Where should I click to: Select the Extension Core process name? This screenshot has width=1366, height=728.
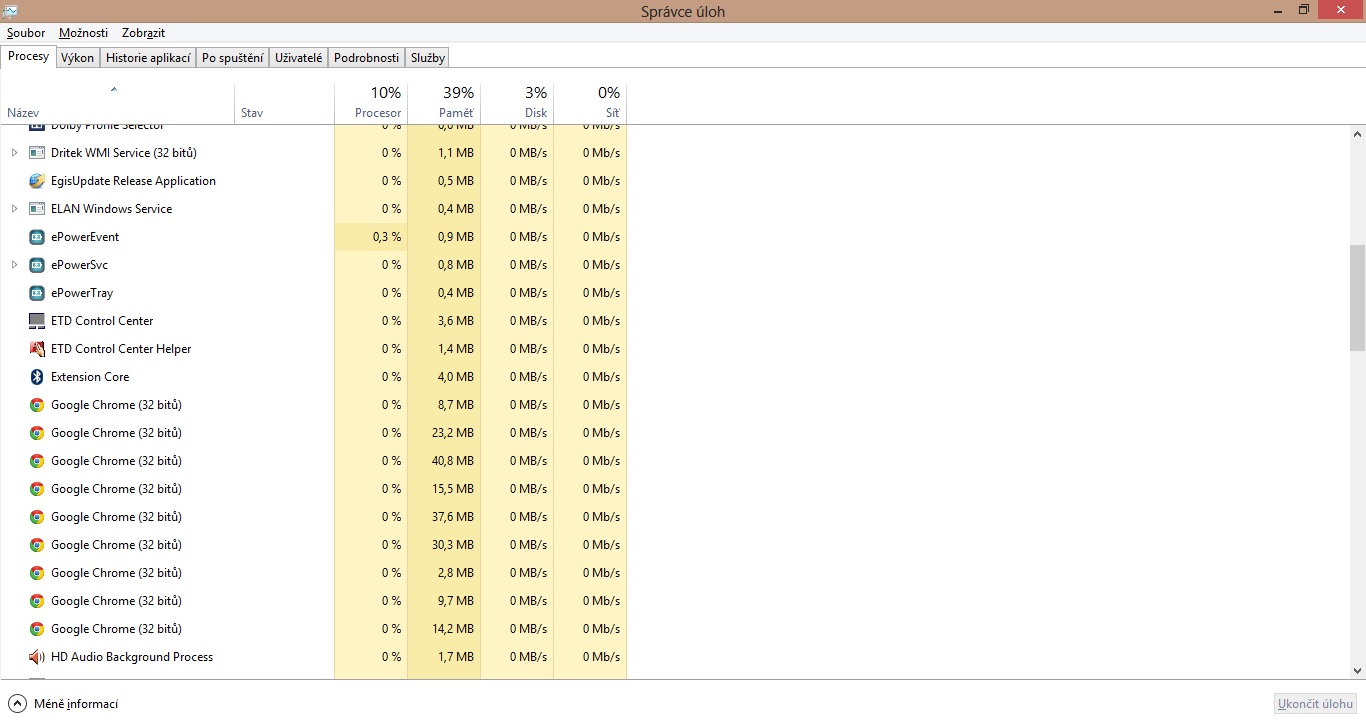(x=90, y=377)
